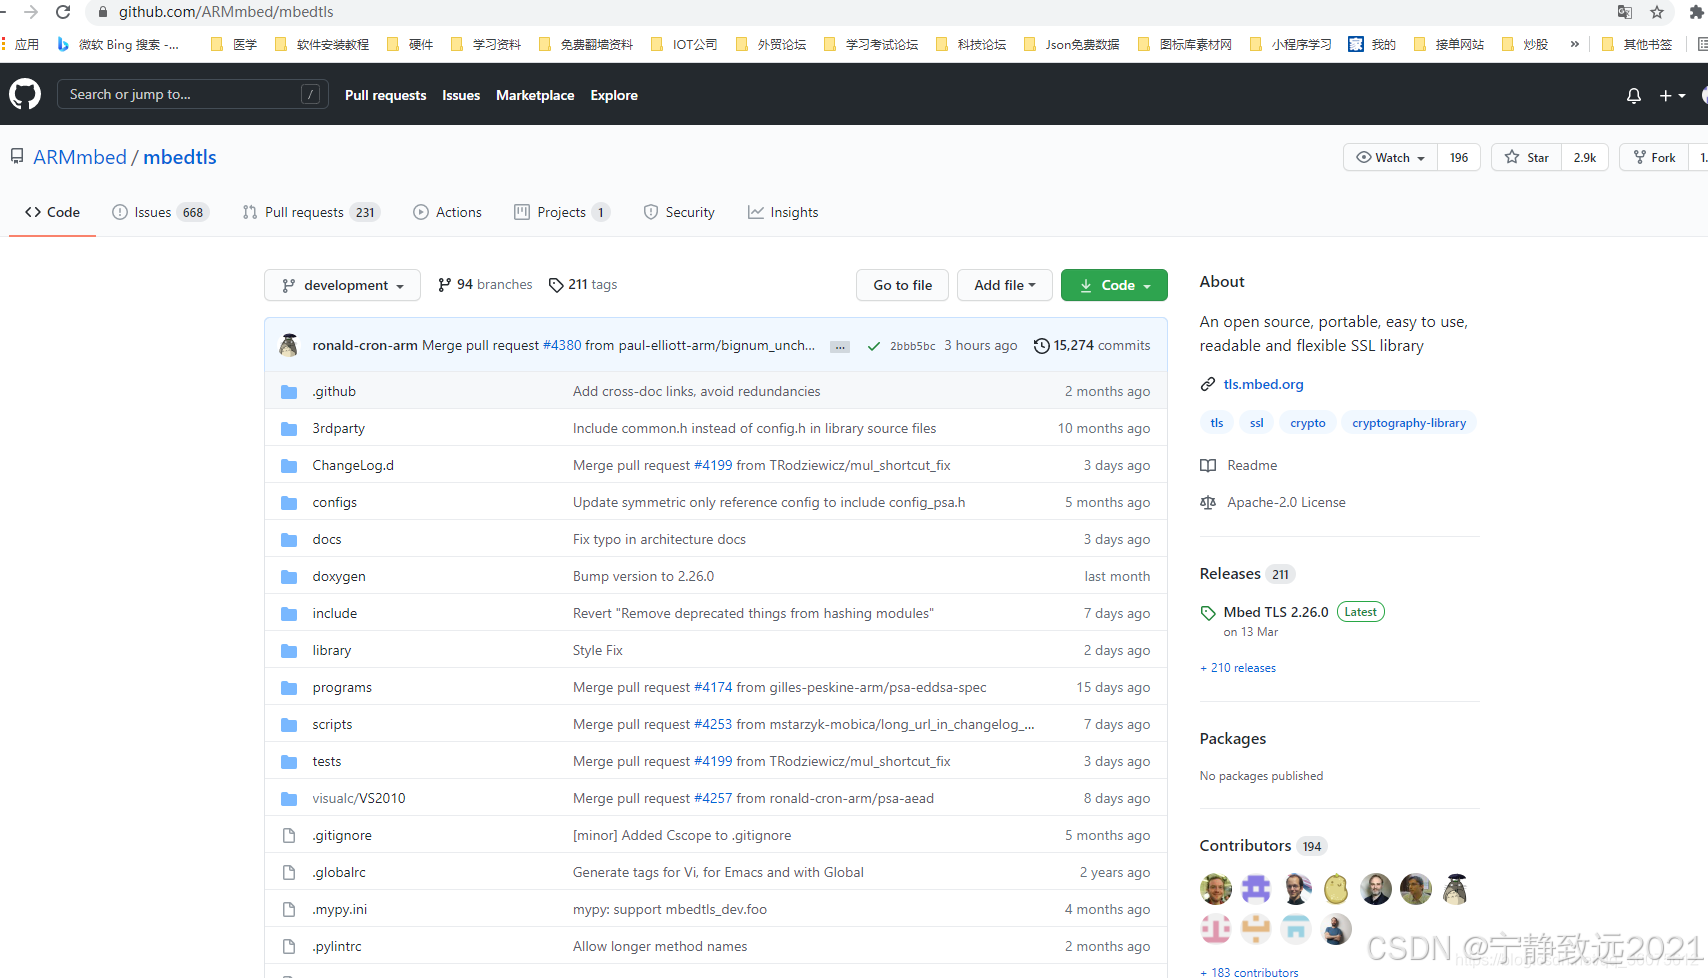This screenshot has height=978, width=1708.
Task: Open the Projects tab
Action: click(x=562, y=212)
